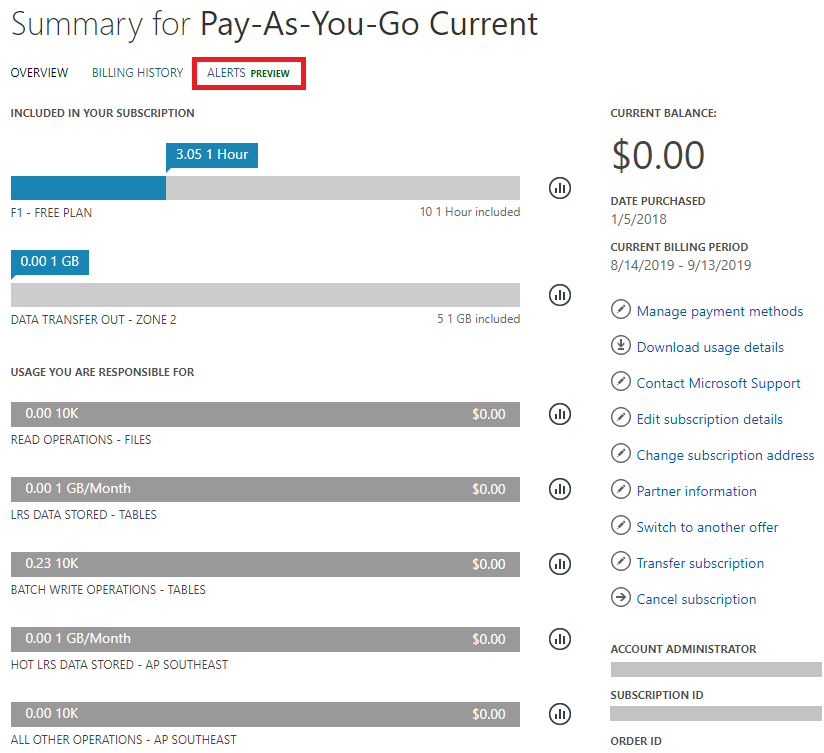Open Transfer subscription link
Viewport: 824px width, 753px height.
pos(700,563)
